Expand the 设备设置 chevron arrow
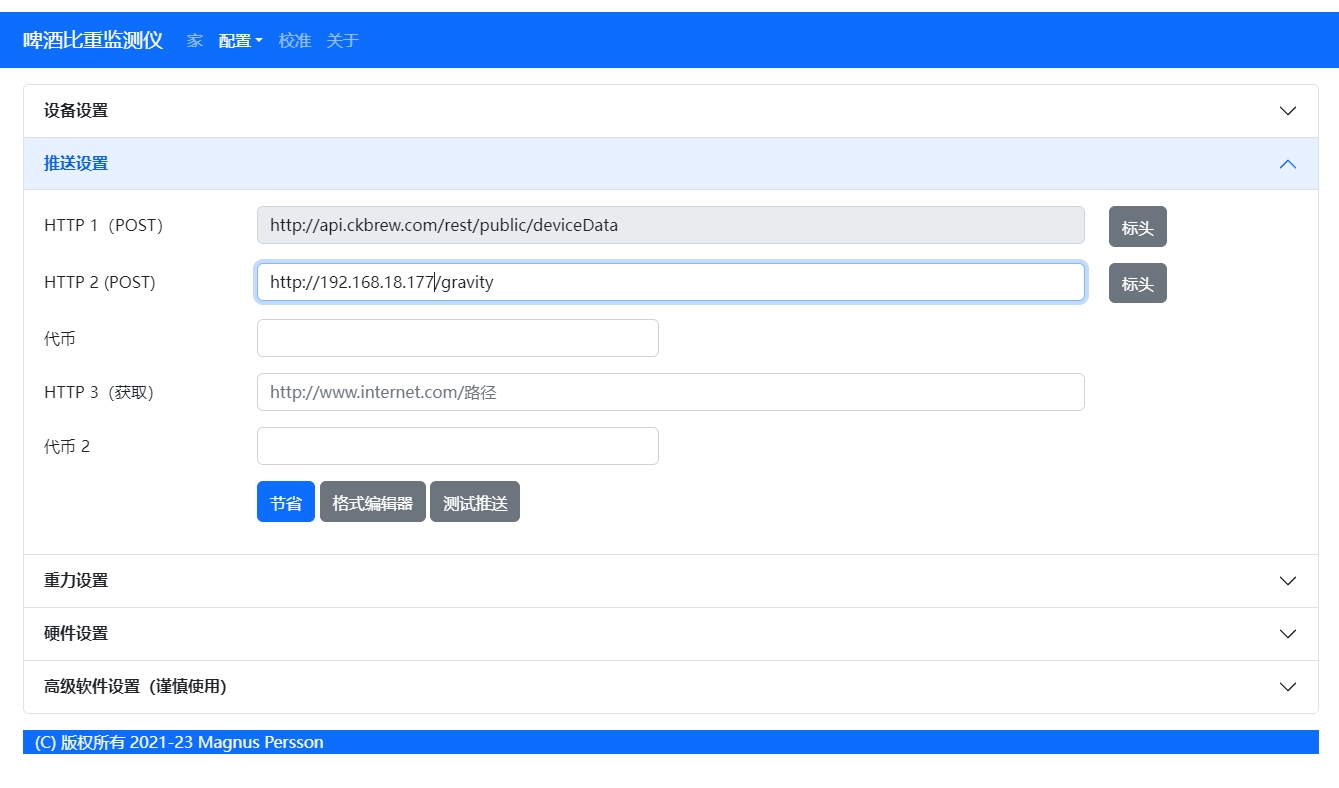This screenshot has width=1339, height=788. tap(1288, 111)
